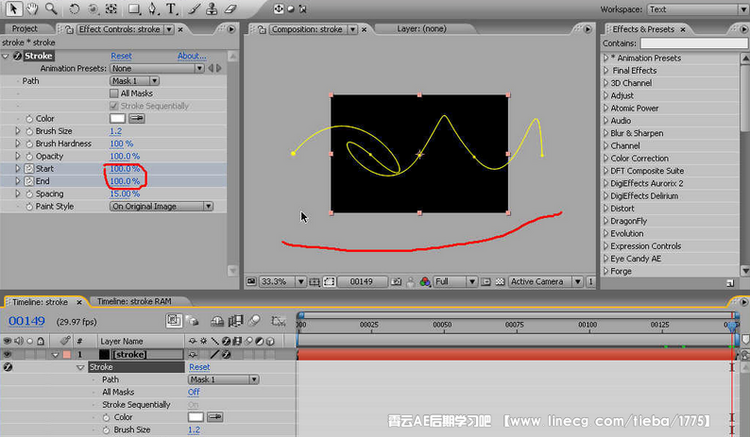
Task: Toggle the Start property stopwatch
Action: click(x=29, y=168)
